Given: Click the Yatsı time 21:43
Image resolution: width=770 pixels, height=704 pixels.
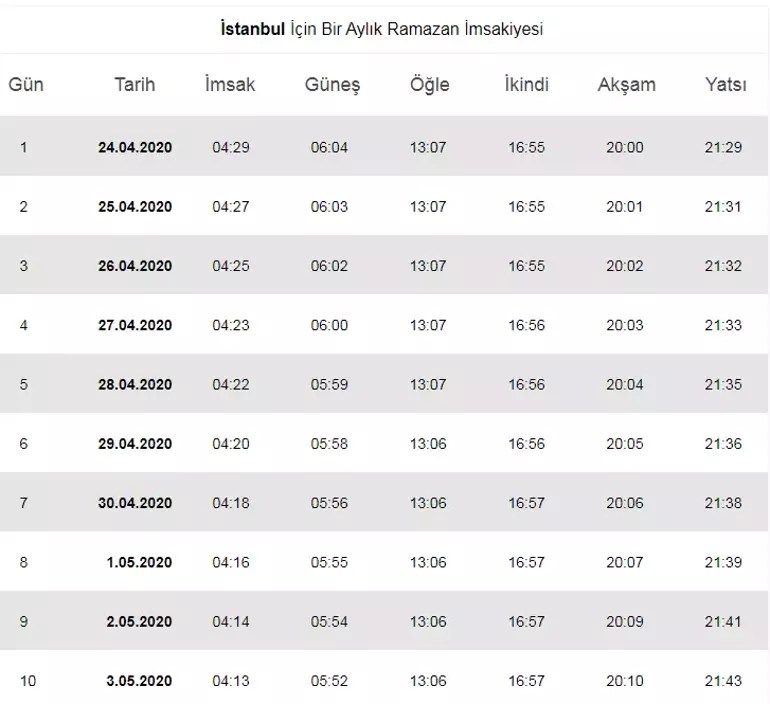Looking at the screenshot, I should click(723, 681).
